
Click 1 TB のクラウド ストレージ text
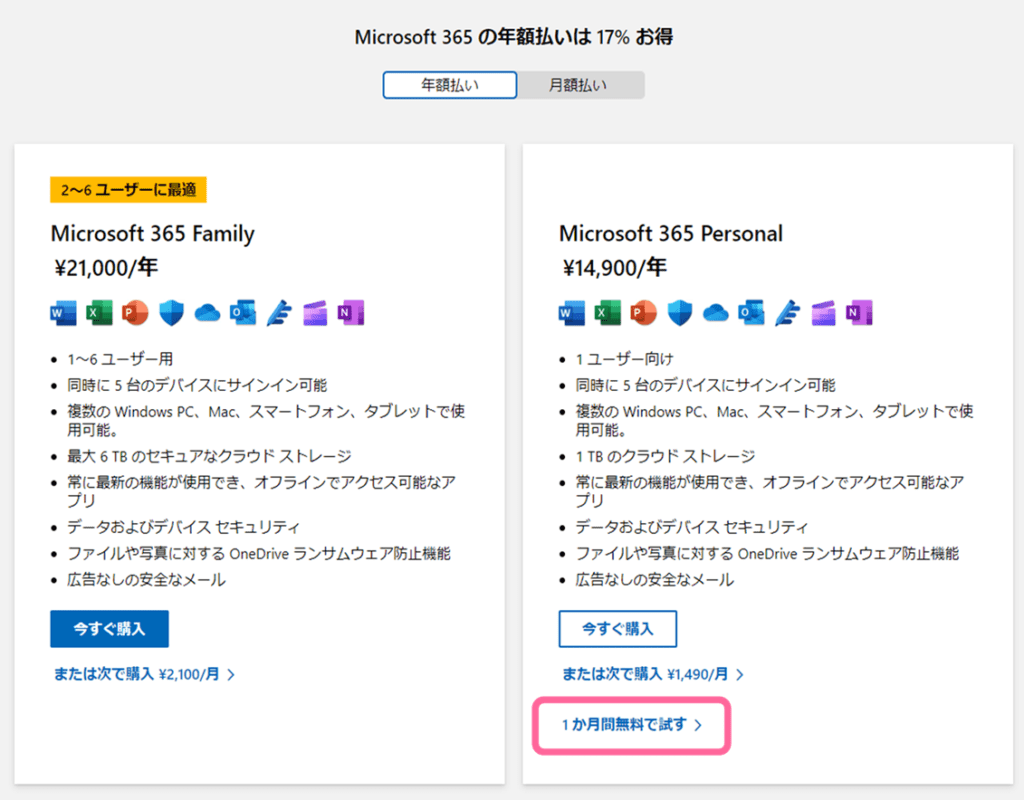(665, 456)
